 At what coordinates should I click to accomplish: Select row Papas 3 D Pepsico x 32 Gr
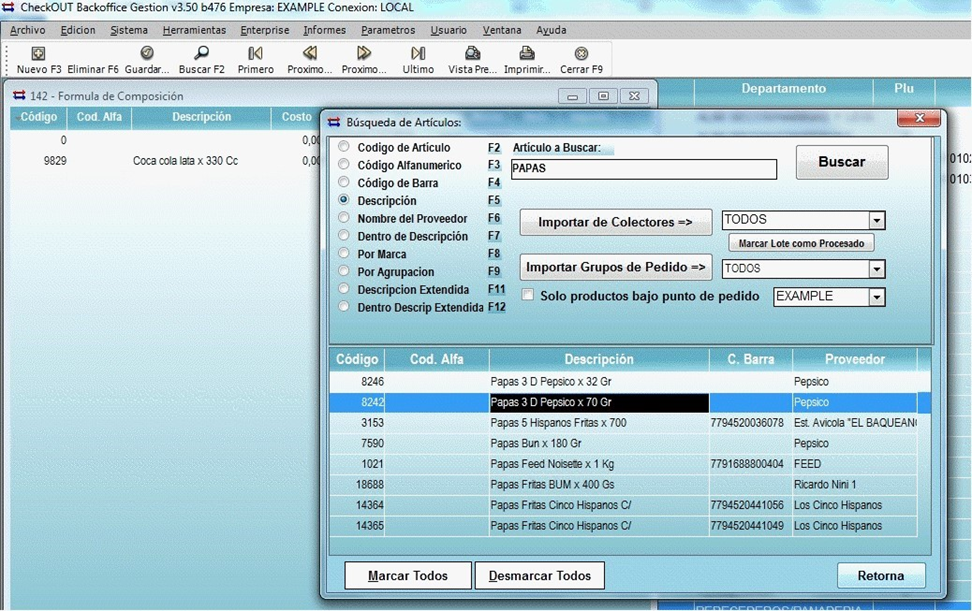[x=623, y=382]
